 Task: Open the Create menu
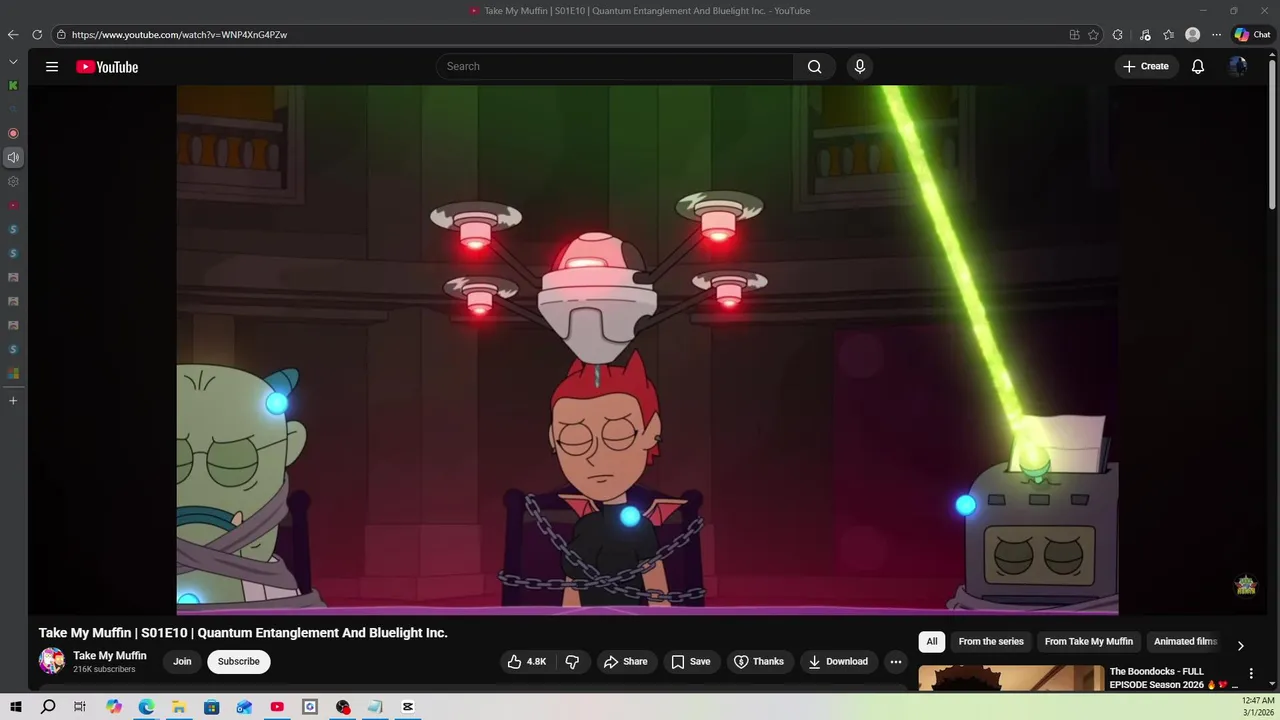(1146, 66)
